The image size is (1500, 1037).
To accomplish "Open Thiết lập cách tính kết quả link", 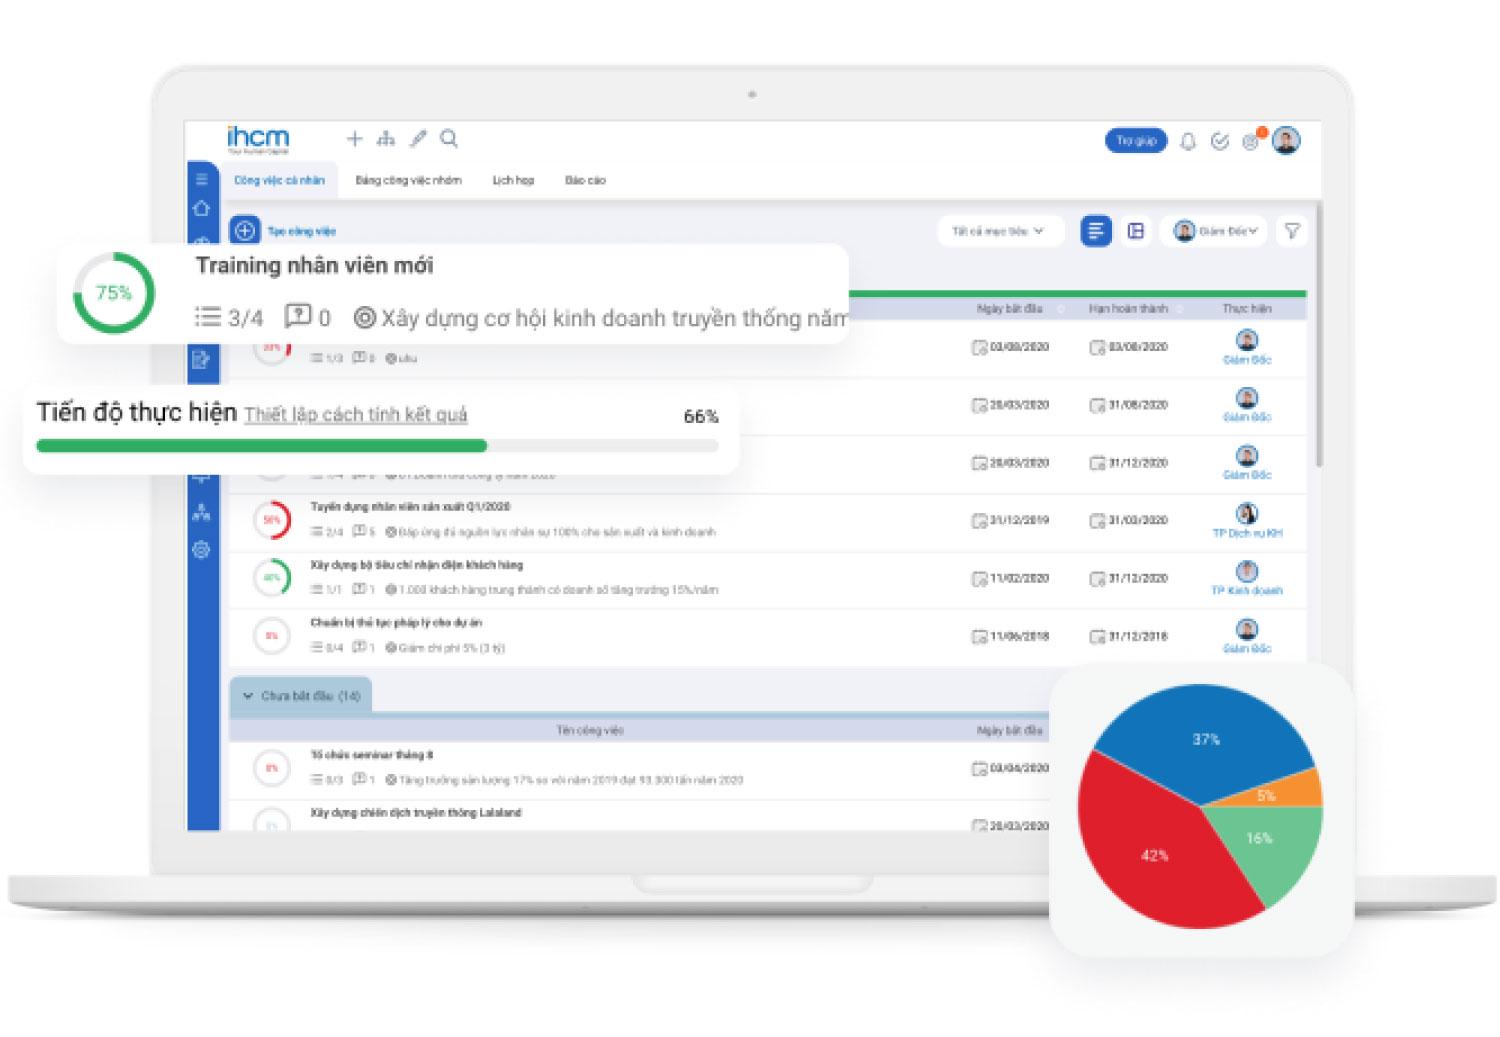I will (356, 415).
